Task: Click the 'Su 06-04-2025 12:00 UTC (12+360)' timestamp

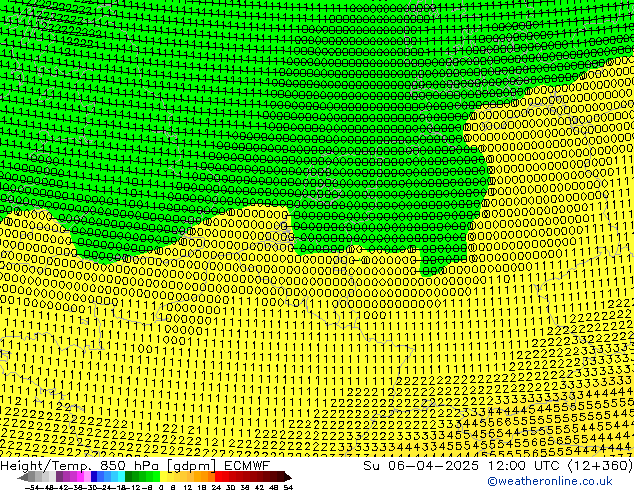Action: tap(498, 466)
